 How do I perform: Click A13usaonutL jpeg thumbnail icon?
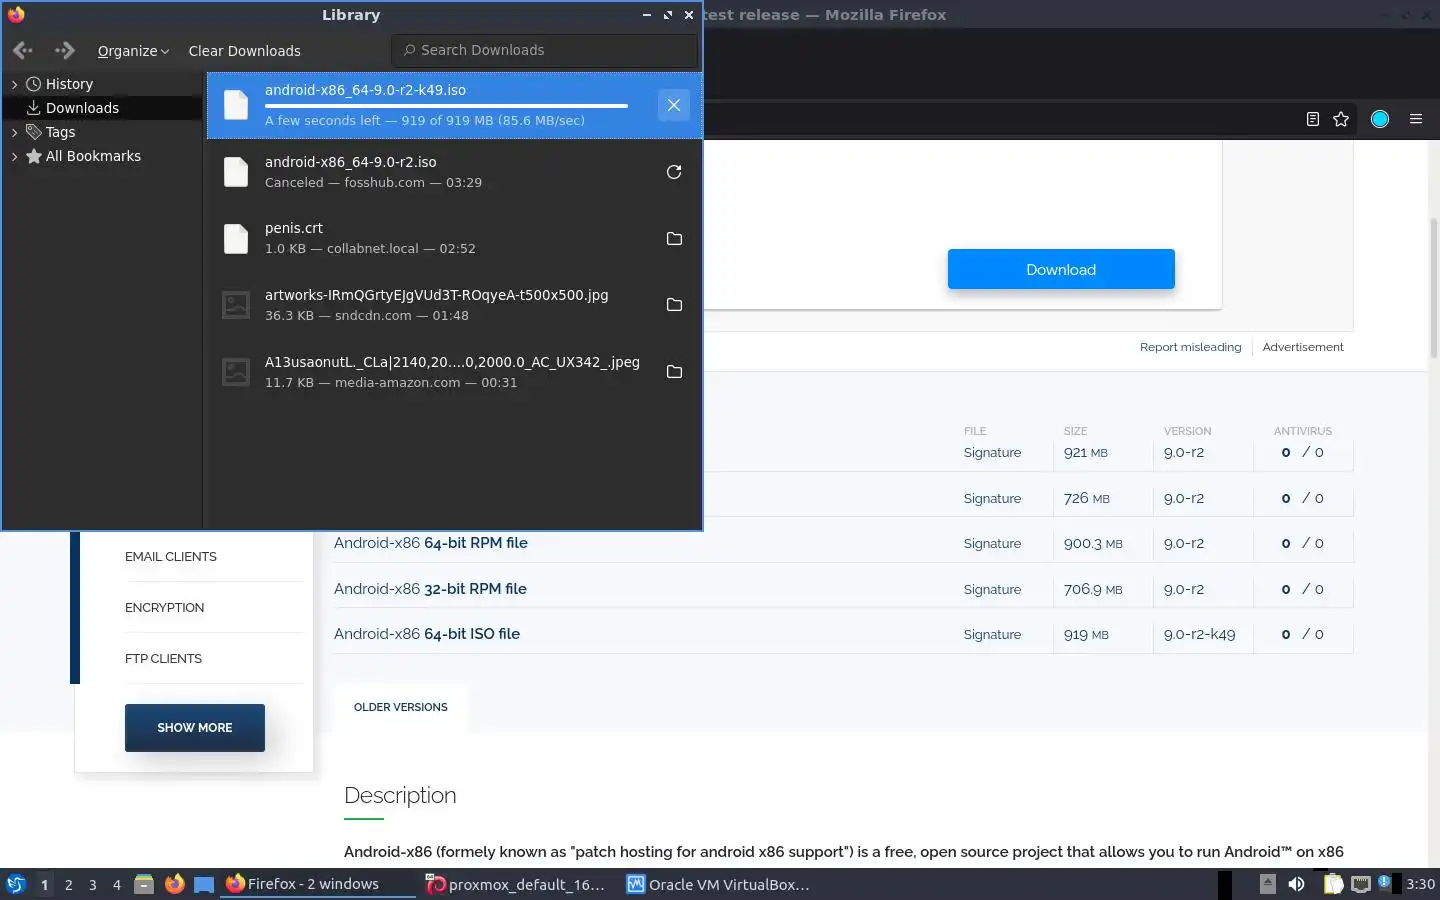[x=236, y=372]
